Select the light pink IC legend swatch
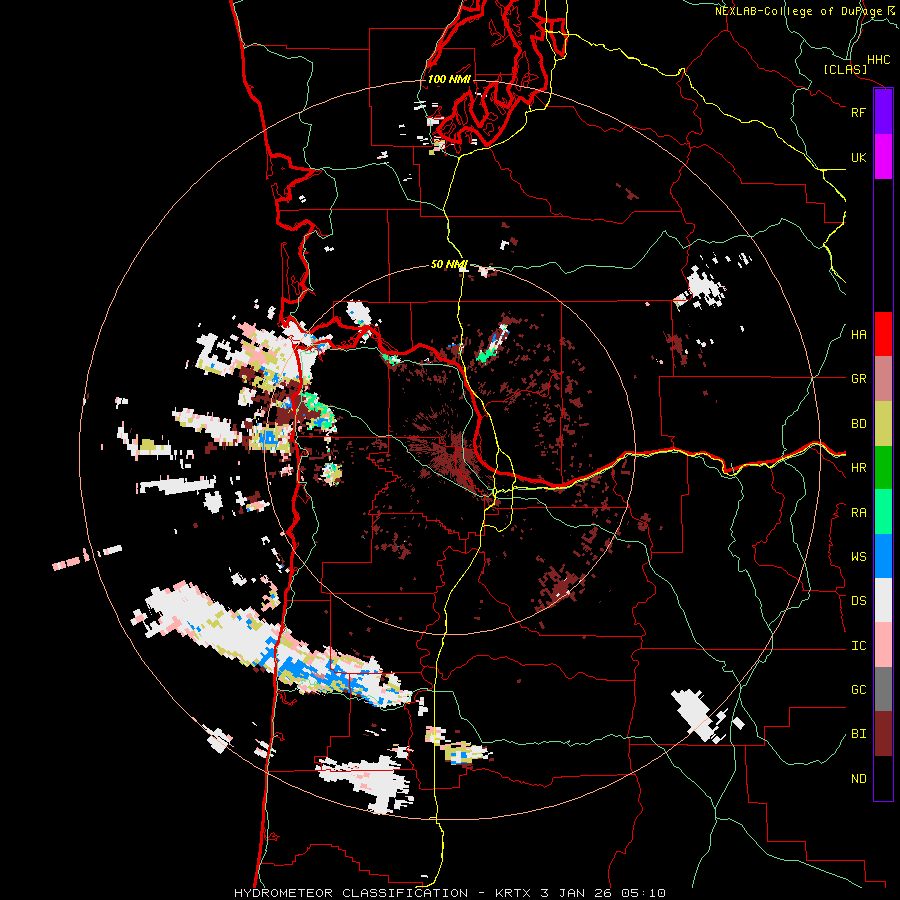Screen dimensions: 900x900 click(883, 645)
